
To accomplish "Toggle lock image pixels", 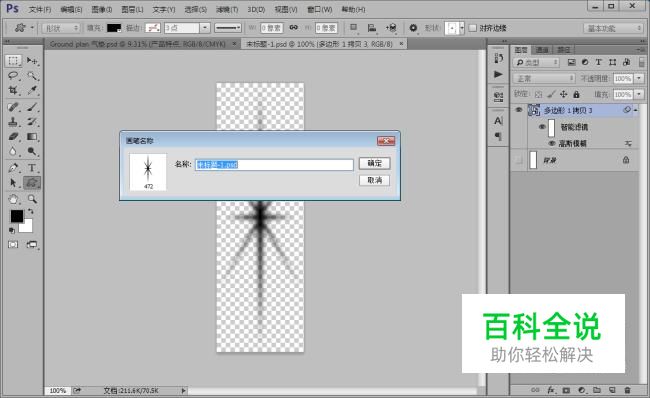I will pos(551,95).
